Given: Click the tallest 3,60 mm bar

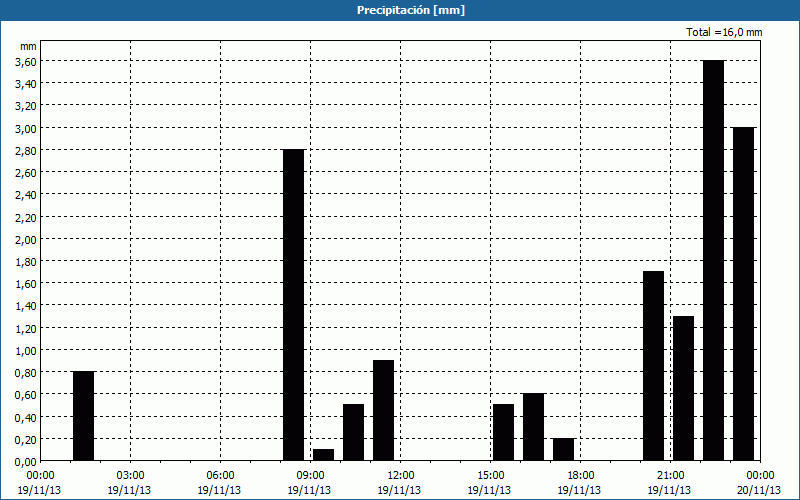Looking at the screenshot, I should [x=714, y=260].
